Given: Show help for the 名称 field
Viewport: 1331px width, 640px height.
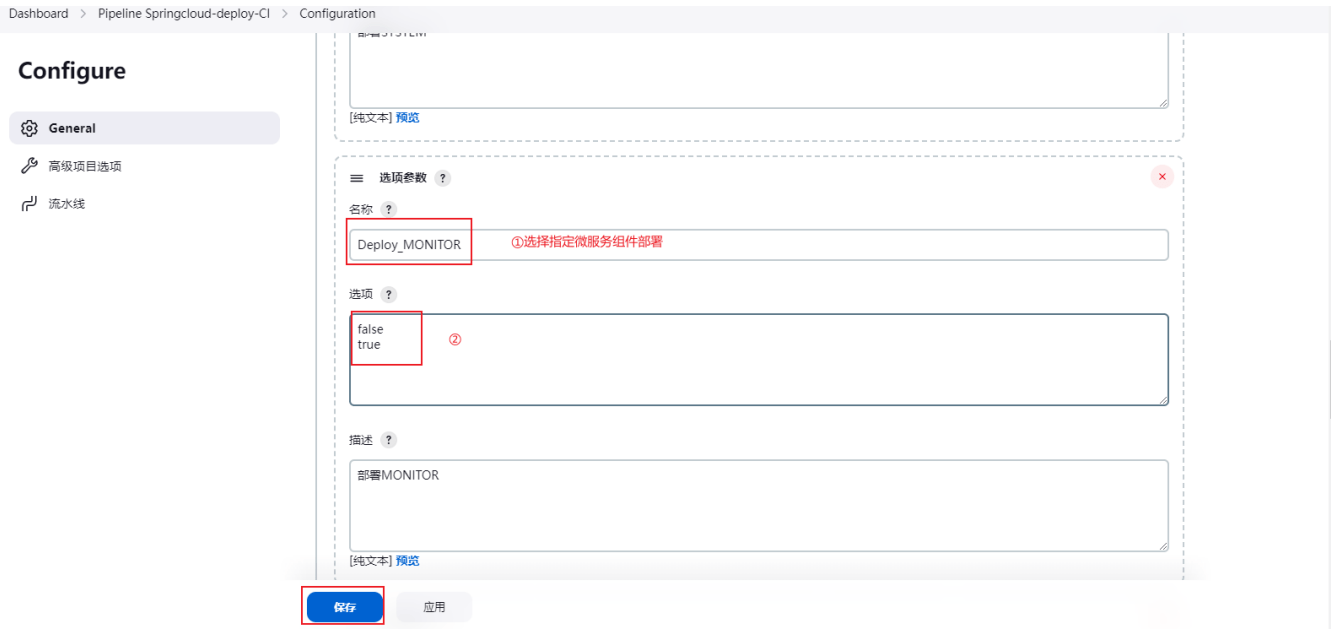Looking at the screenshot, I should (389, 209).
